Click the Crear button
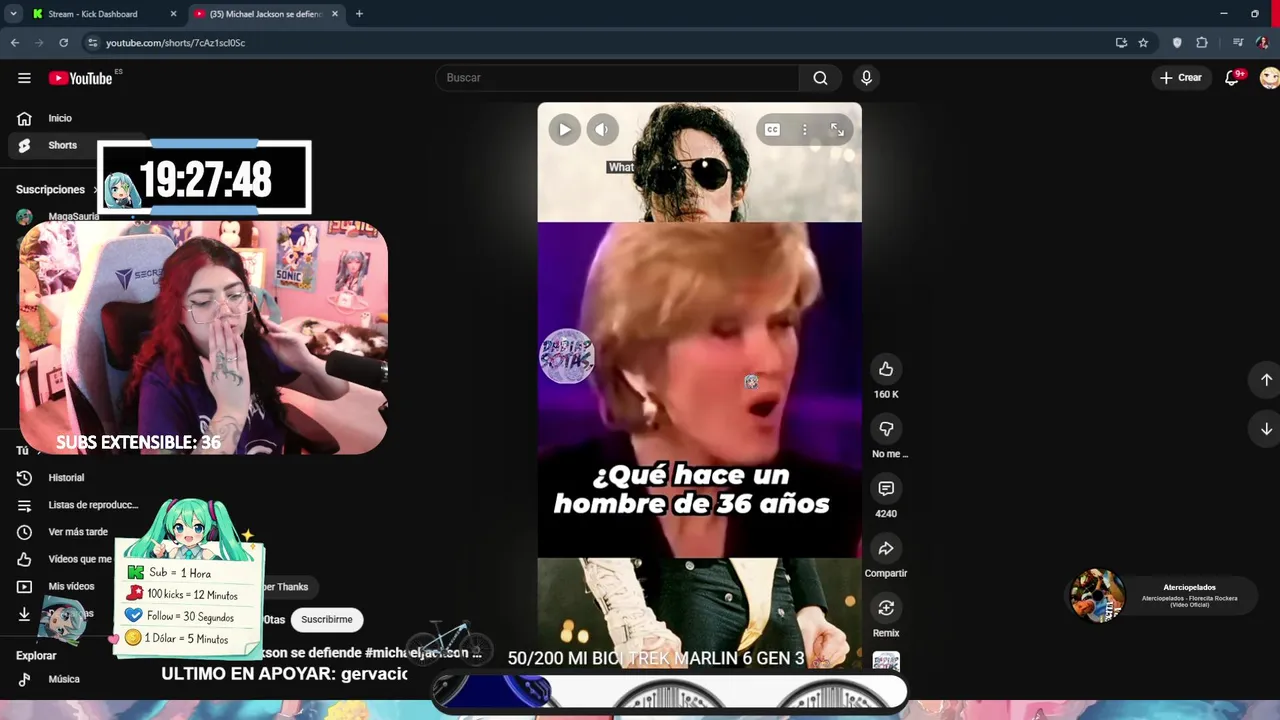 click(x=1181, y=78)
